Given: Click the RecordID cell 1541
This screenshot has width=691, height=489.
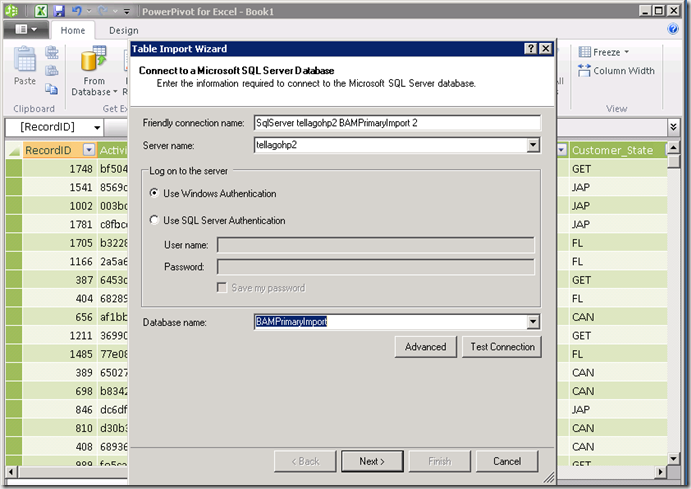Looking at the screenshot, I should point(59,187).
